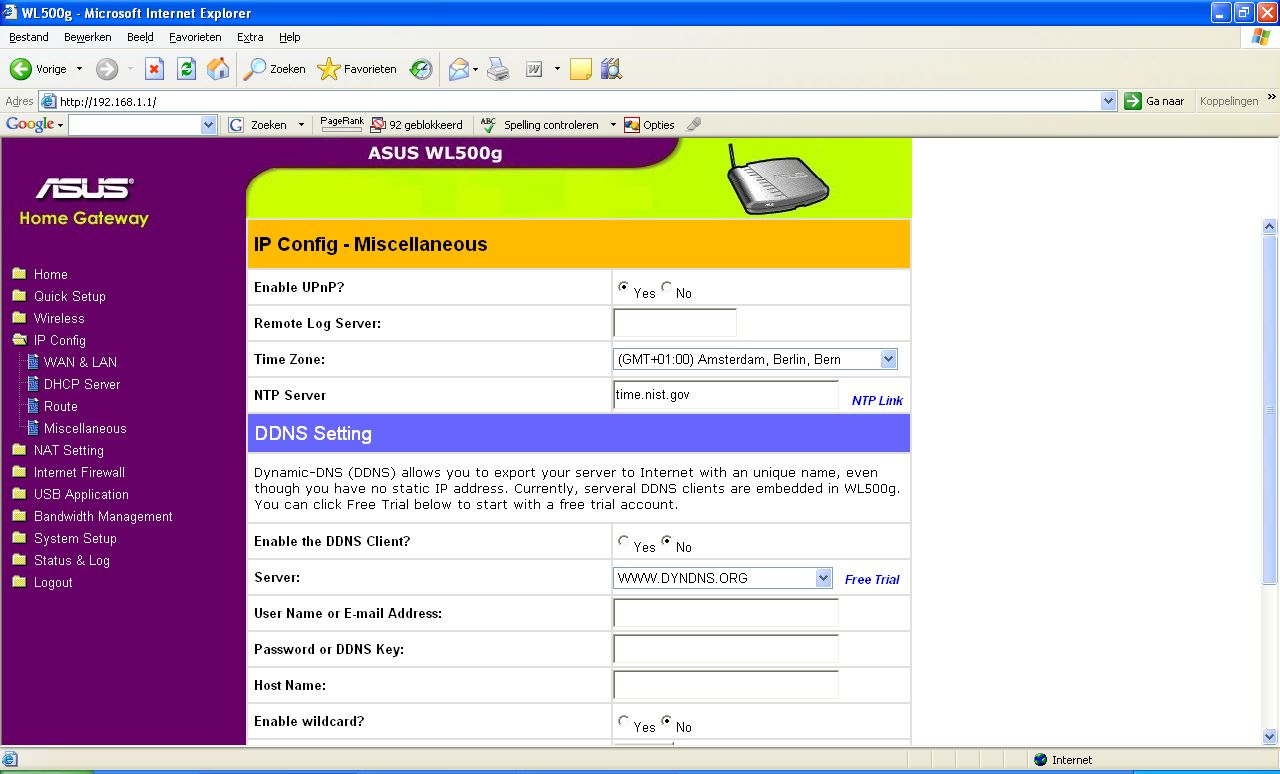Open the NAT Setting folder
Image resolution: width=1280 pixels, height=774 pixels.
pyautogui.click(x=68, y=450)
